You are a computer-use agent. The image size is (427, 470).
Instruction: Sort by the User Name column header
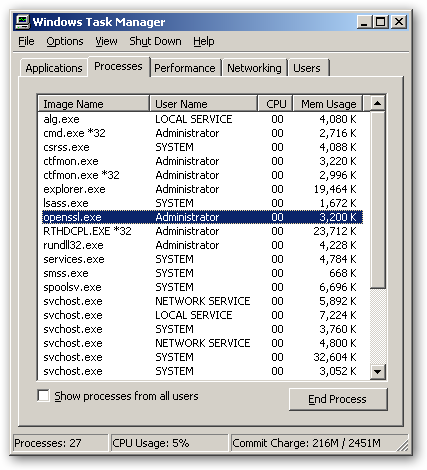click(203, 104)
